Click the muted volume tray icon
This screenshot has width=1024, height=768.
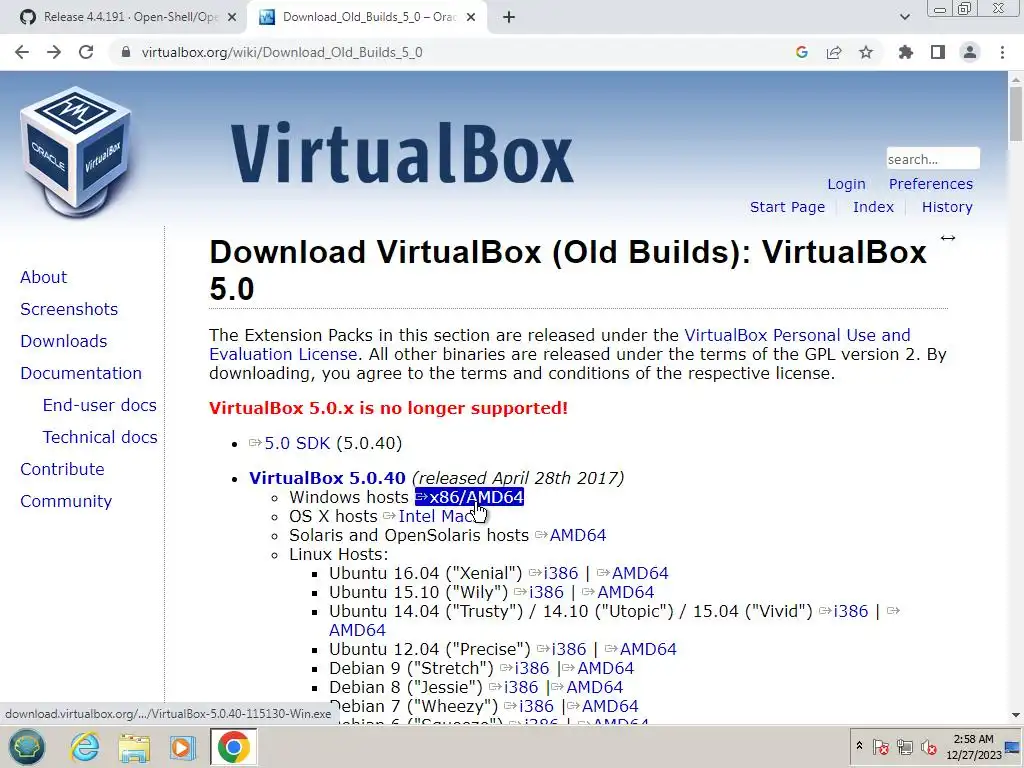point(928,746)
